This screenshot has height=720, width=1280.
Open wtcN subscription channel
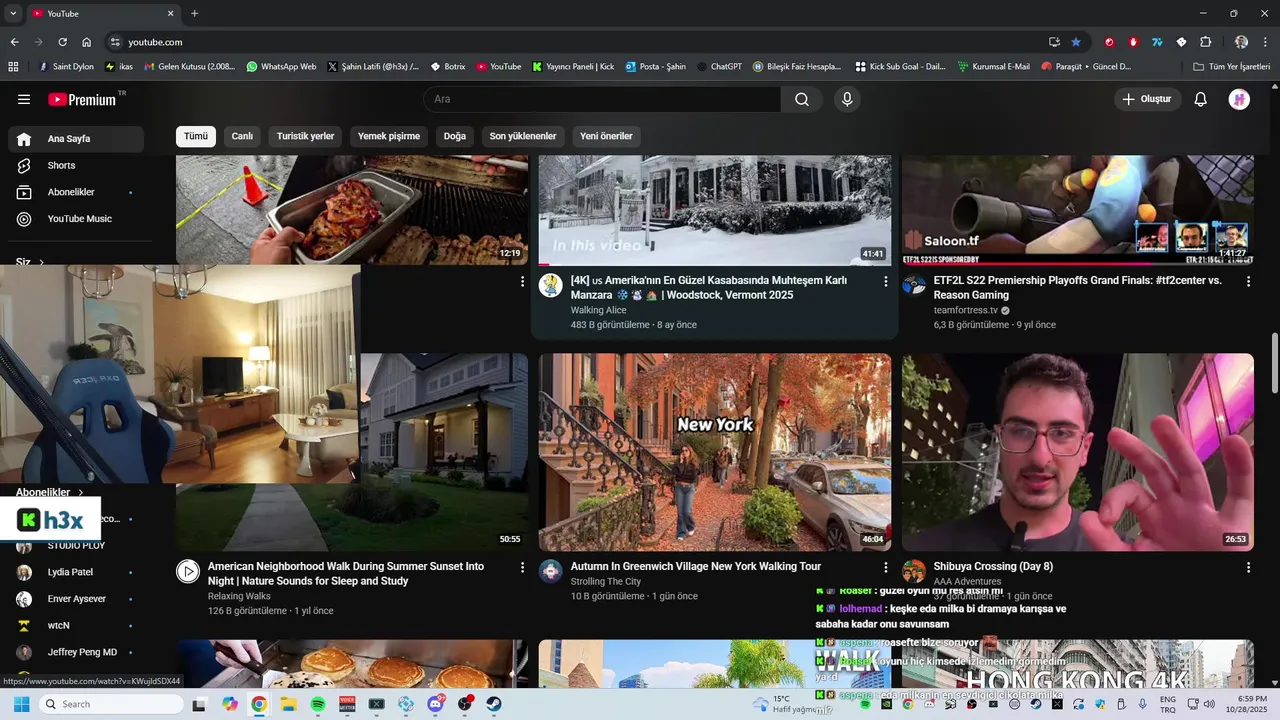(x=76, y=625)
